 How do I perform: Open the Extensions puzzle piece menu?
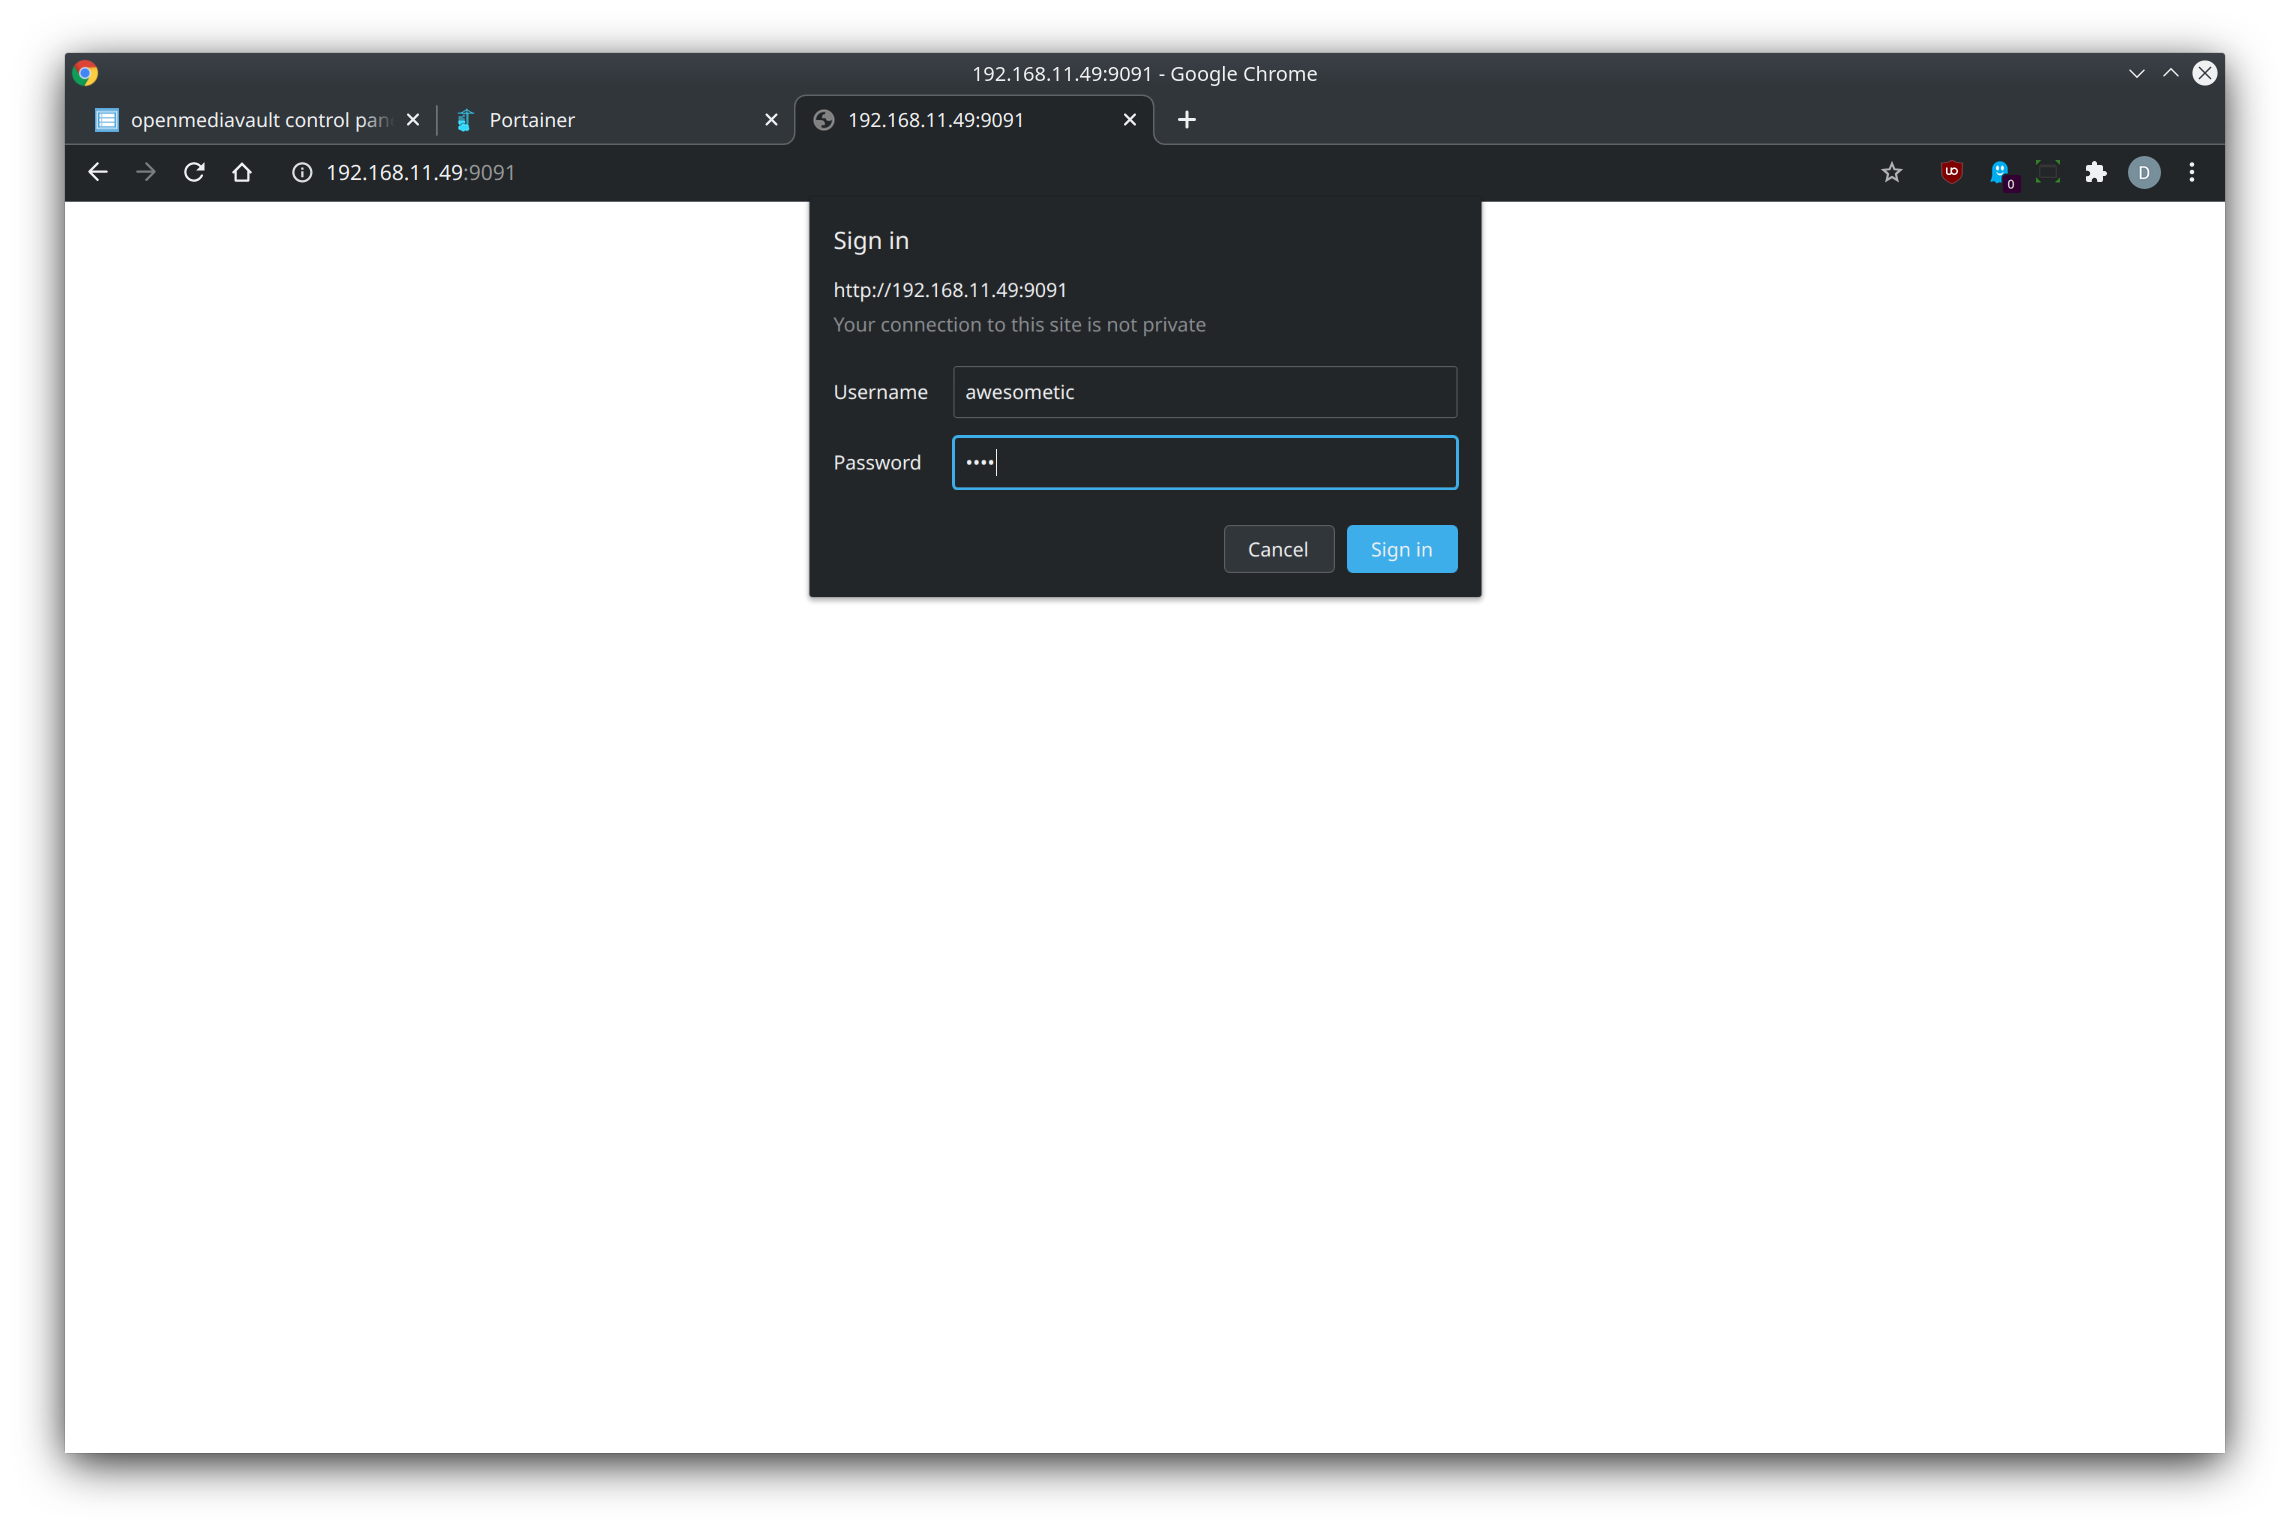[x=2095, y=172]
